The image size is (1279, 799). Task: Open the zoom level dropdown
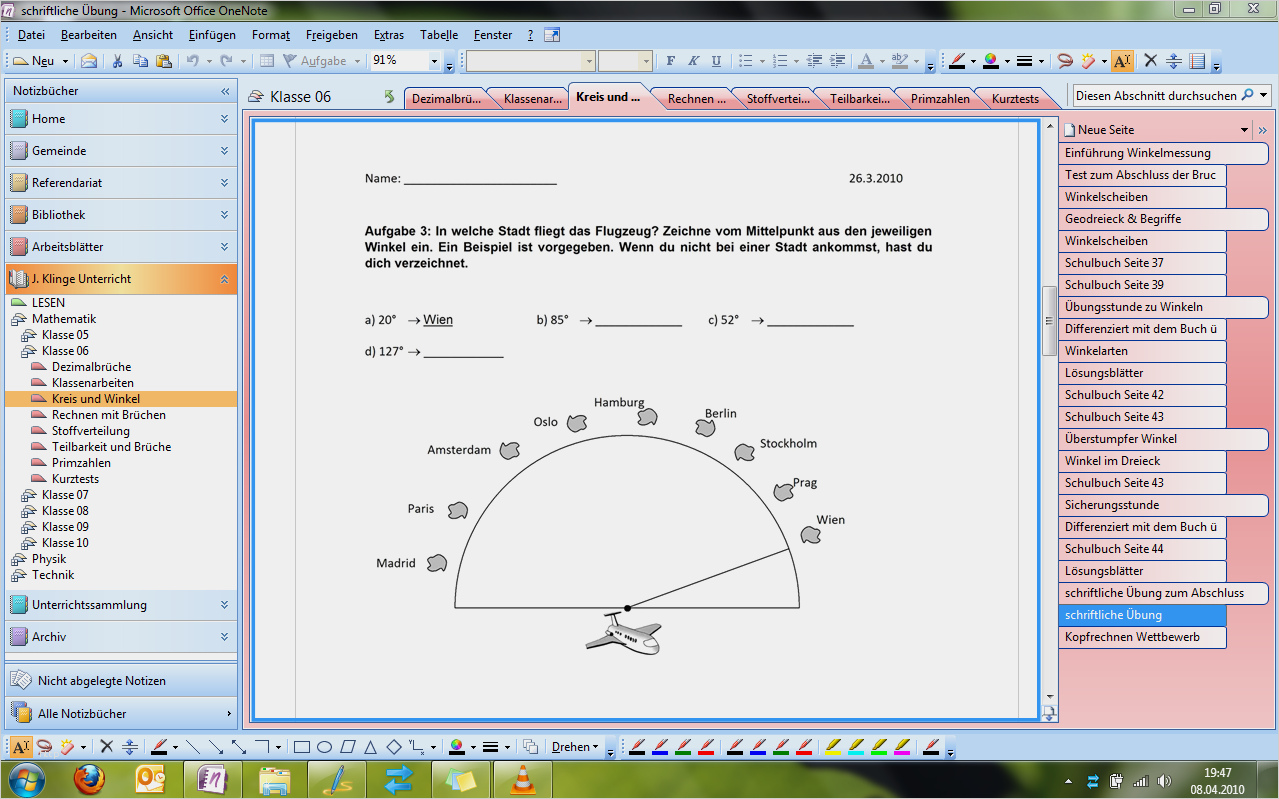[433, 61]
